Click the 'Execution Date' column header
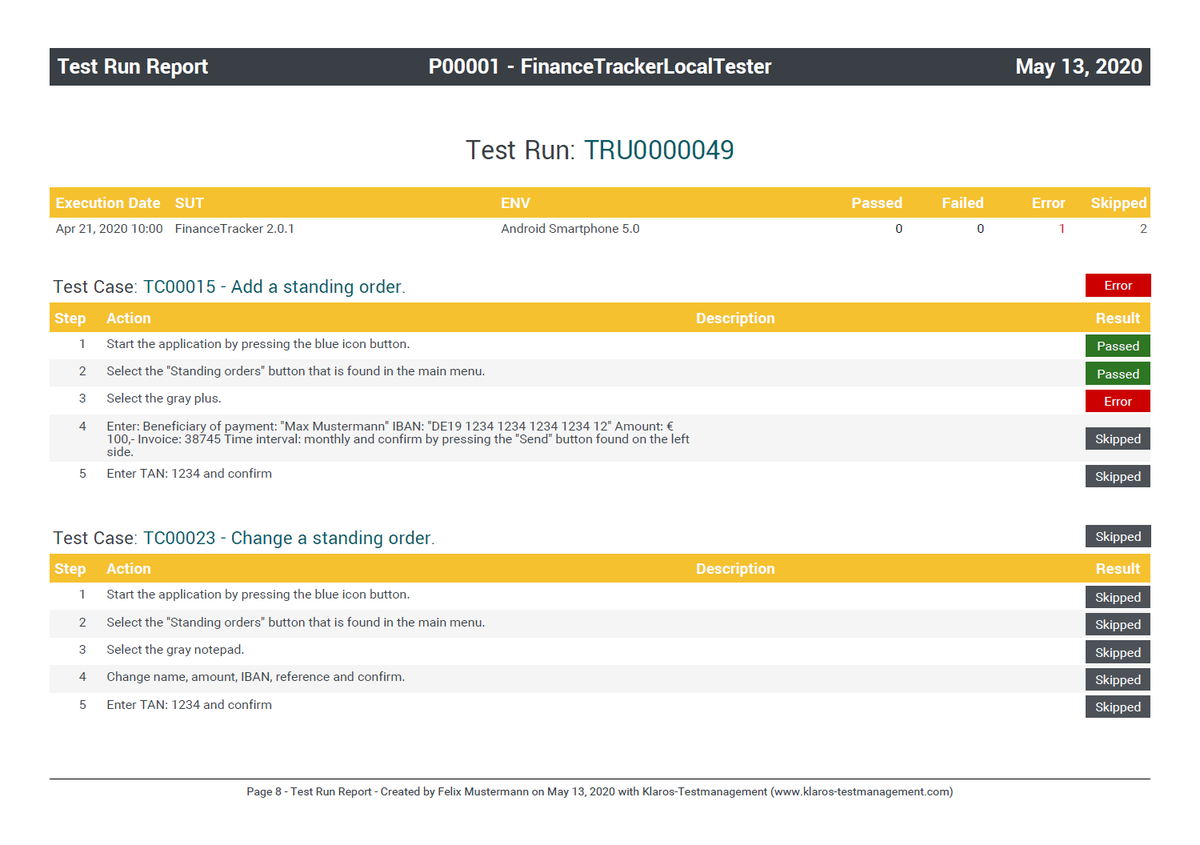The width and height of the screenshot is (1200, 845). 108,203
